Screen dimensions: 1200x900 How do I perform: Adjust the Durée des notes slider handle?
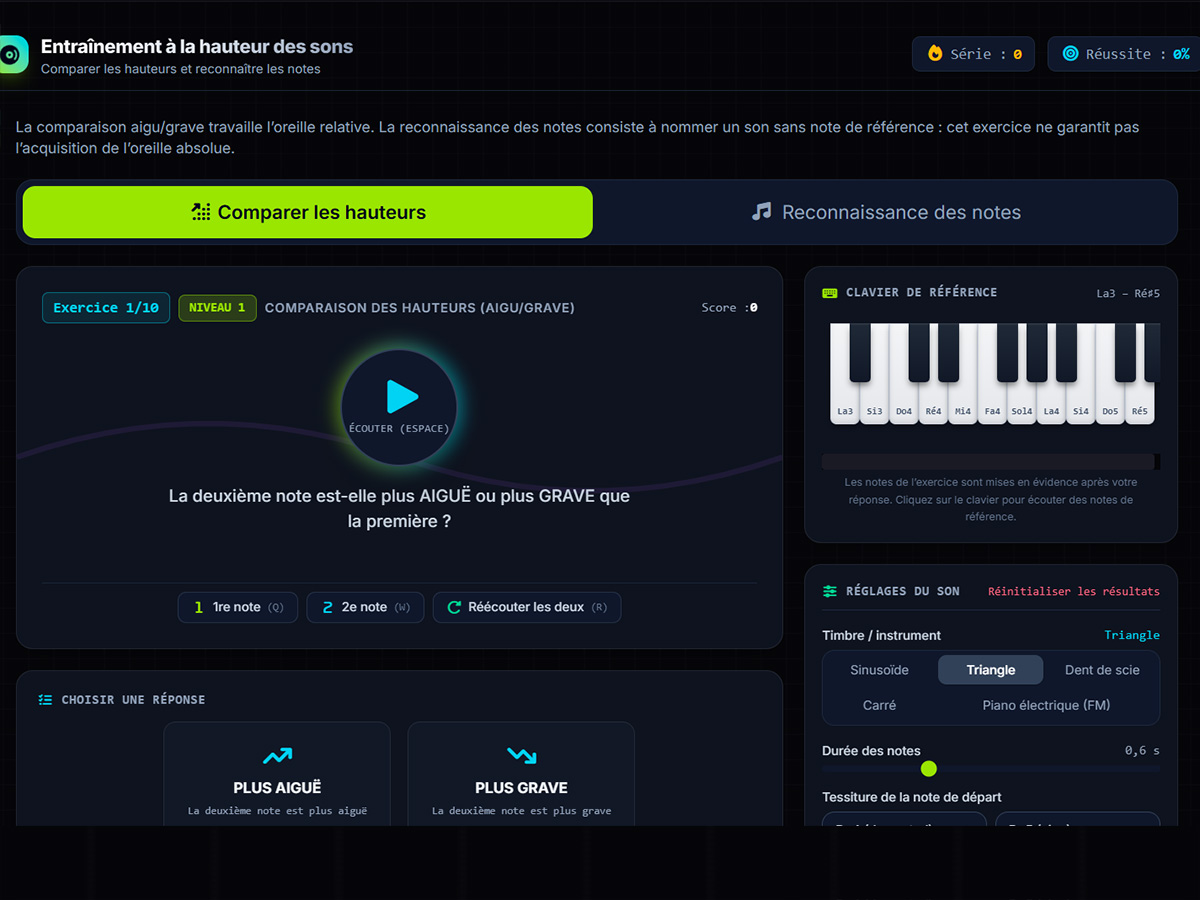tap(928, 768)
